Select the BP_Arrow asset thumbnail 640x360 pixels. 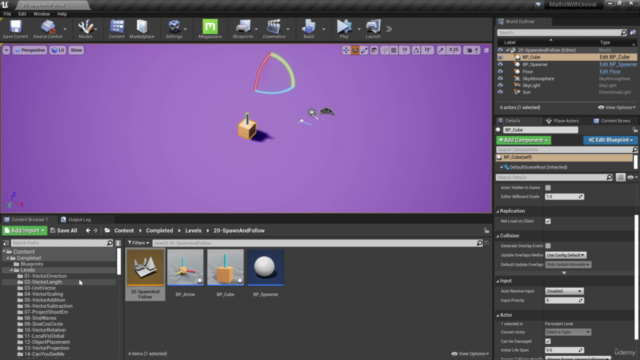185,268
